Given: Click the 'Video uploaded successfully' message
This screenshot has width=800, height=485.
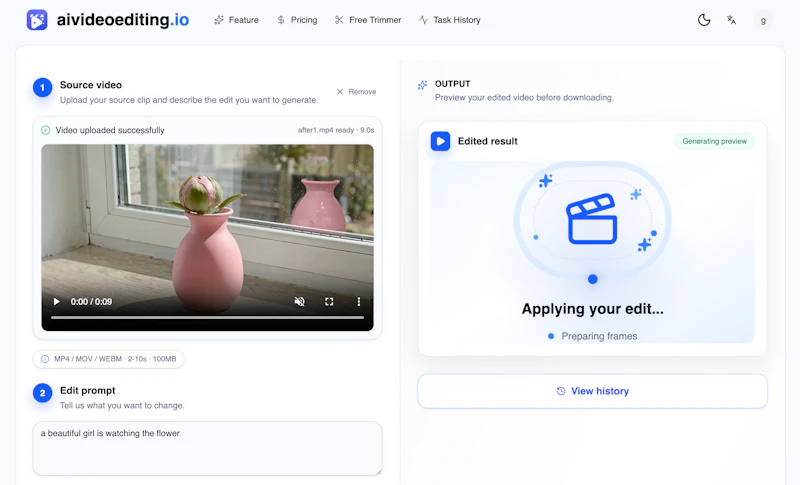Looking at the screenshot, I should coord(110,130).
